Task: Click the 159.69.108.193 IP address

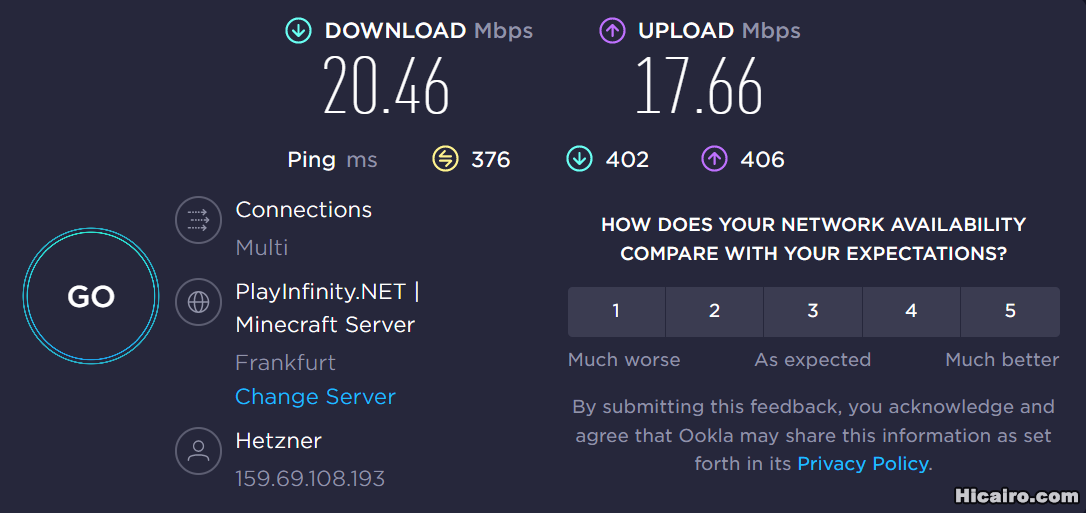Action: (x=310, y=479)
